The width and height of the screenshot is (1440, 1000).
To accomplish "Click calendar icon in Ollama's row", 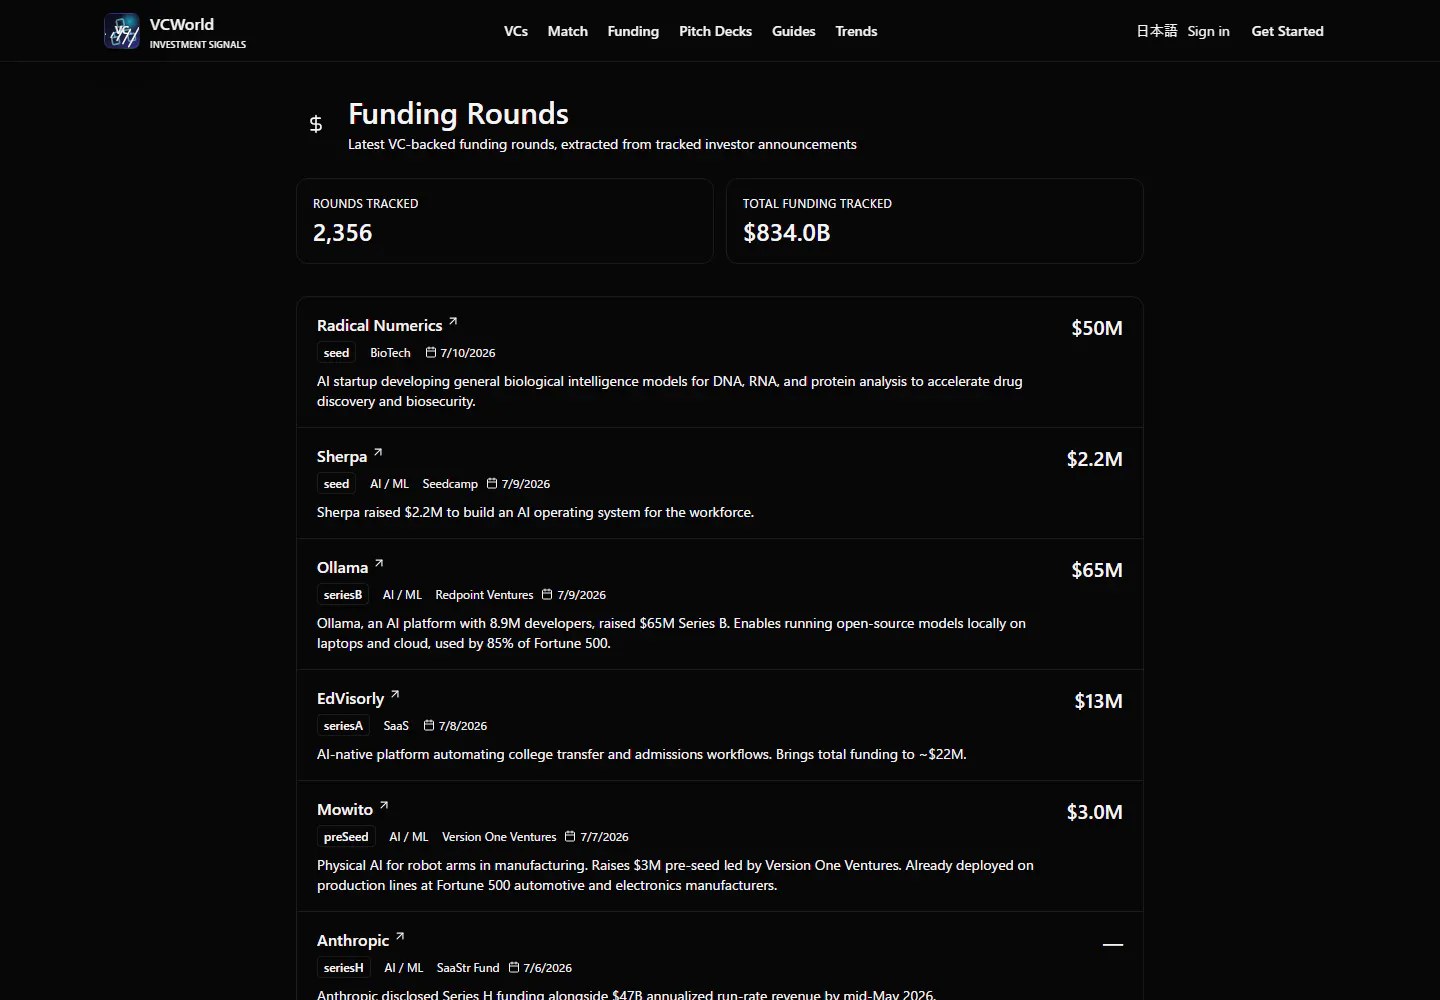I will click(547, 594).
